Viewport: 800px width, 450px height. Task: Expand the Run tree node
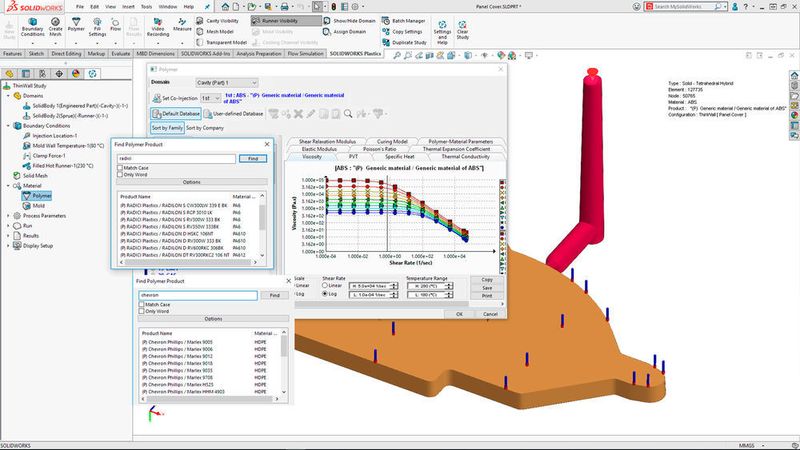point(8,226)
